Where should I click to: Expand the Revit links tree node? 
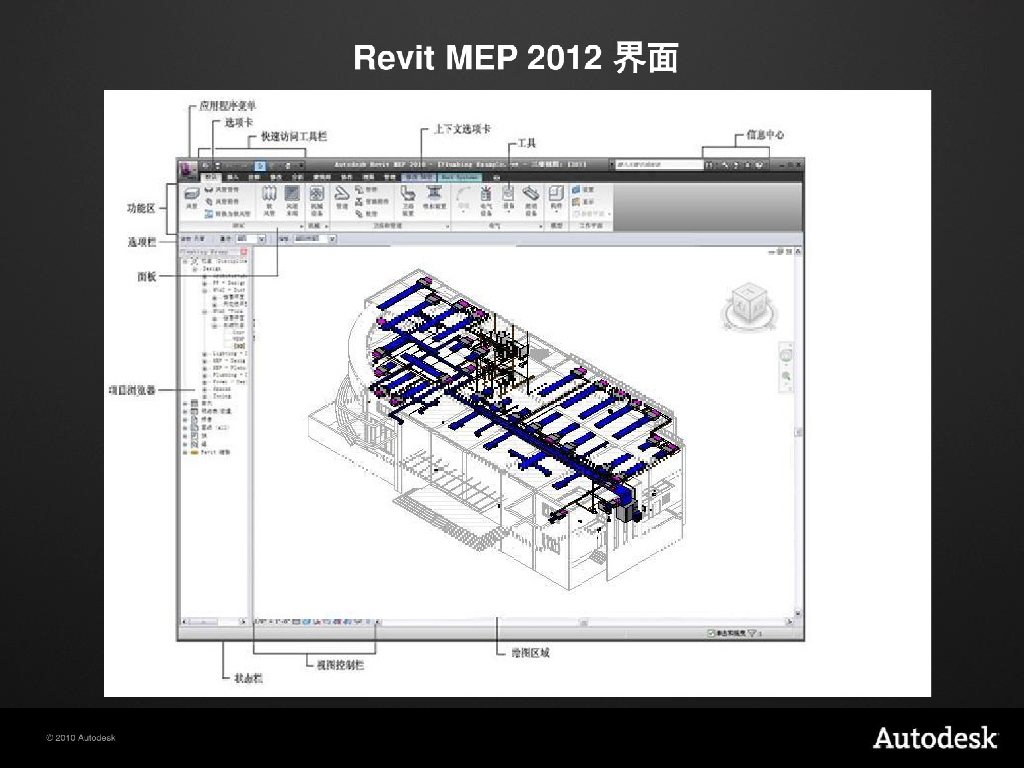coord(183,452)
